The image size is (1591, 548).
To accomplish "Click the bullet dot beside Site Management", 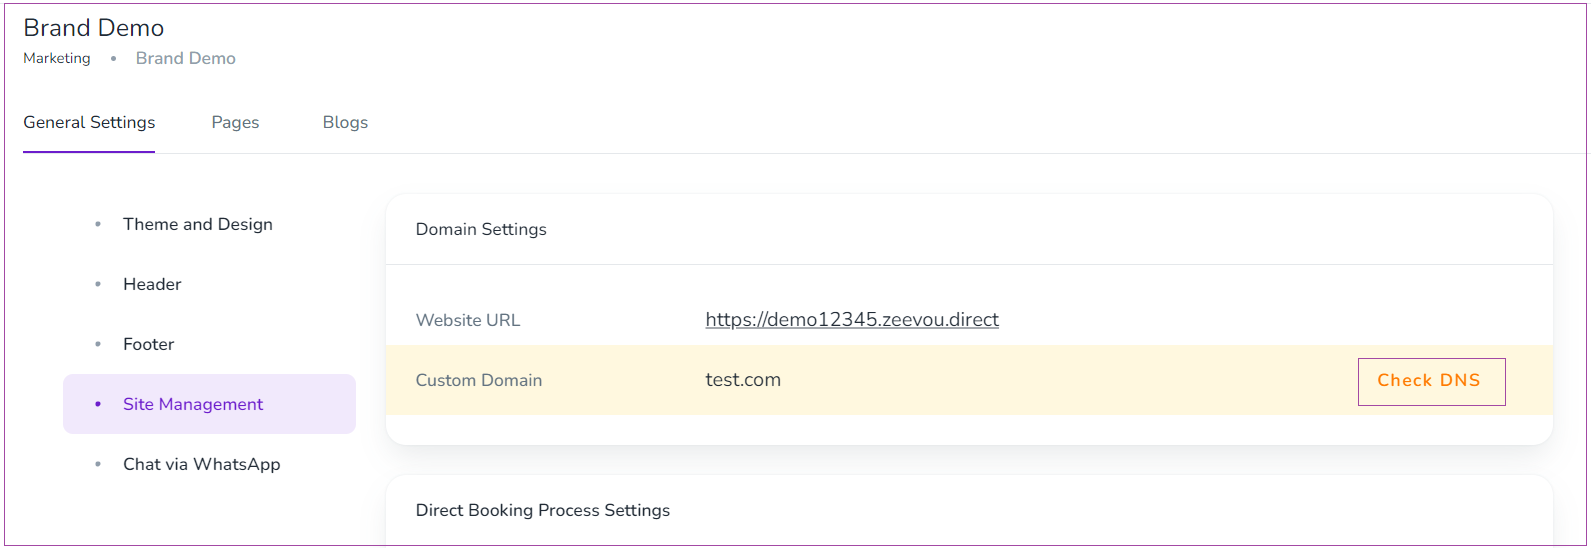I will 98,404.
